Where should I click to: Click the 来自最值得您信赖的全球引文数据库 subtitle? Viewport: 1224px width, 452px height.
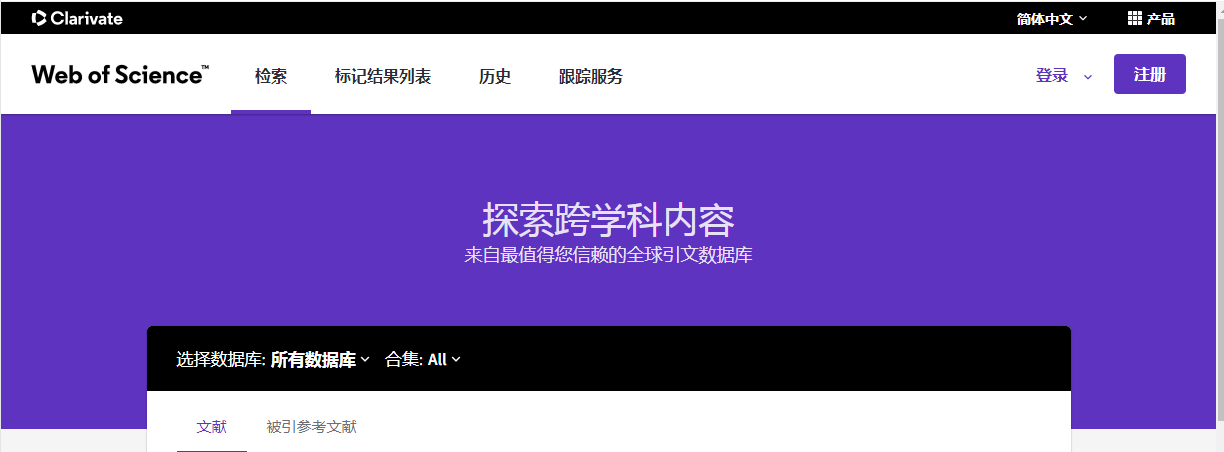click(608, 255)
